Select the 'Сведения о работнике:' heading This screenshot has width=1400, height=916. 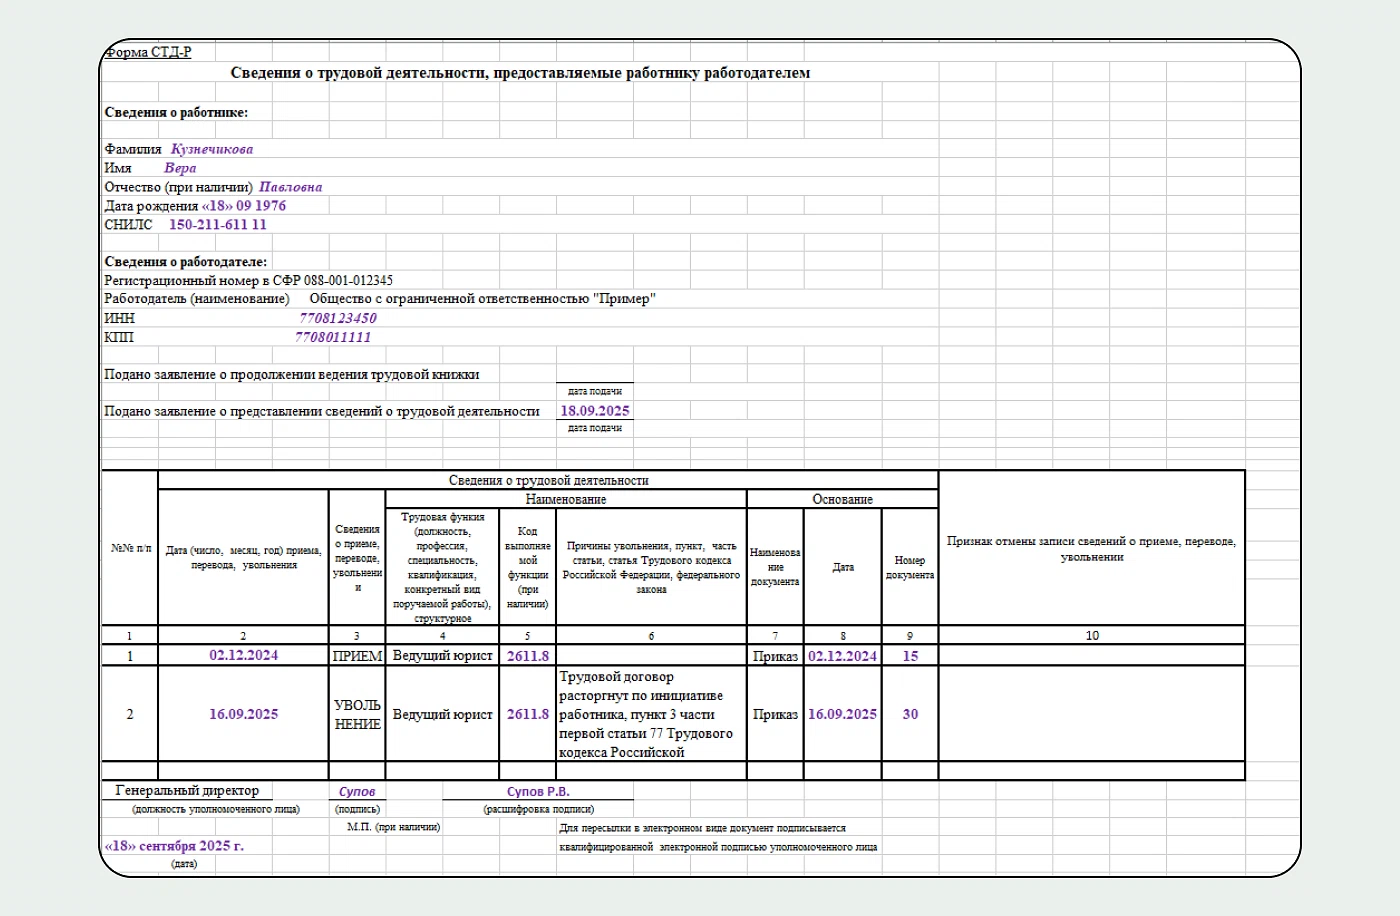click(176, 112)
